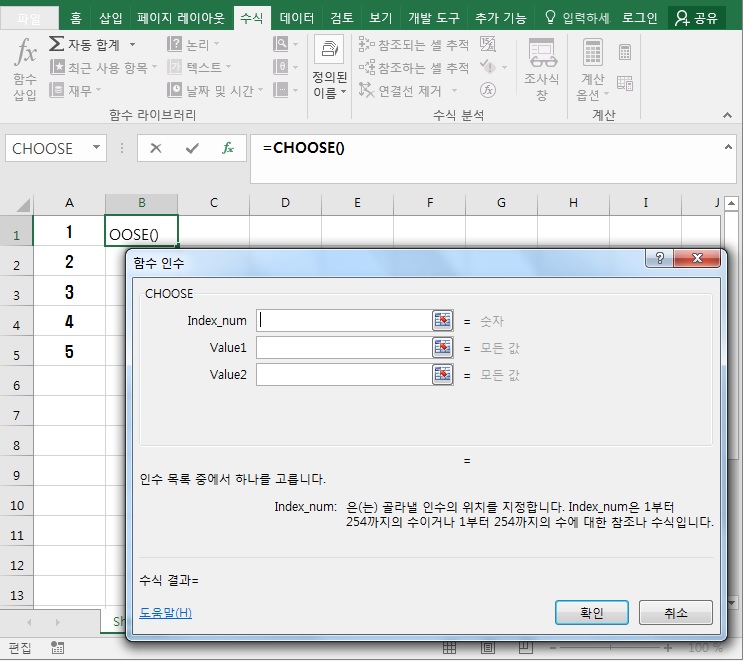The height and width of the screenshot is (661, 743).
Task: Click the Evaluate Formula icon
Action: [x=488, y=90]
